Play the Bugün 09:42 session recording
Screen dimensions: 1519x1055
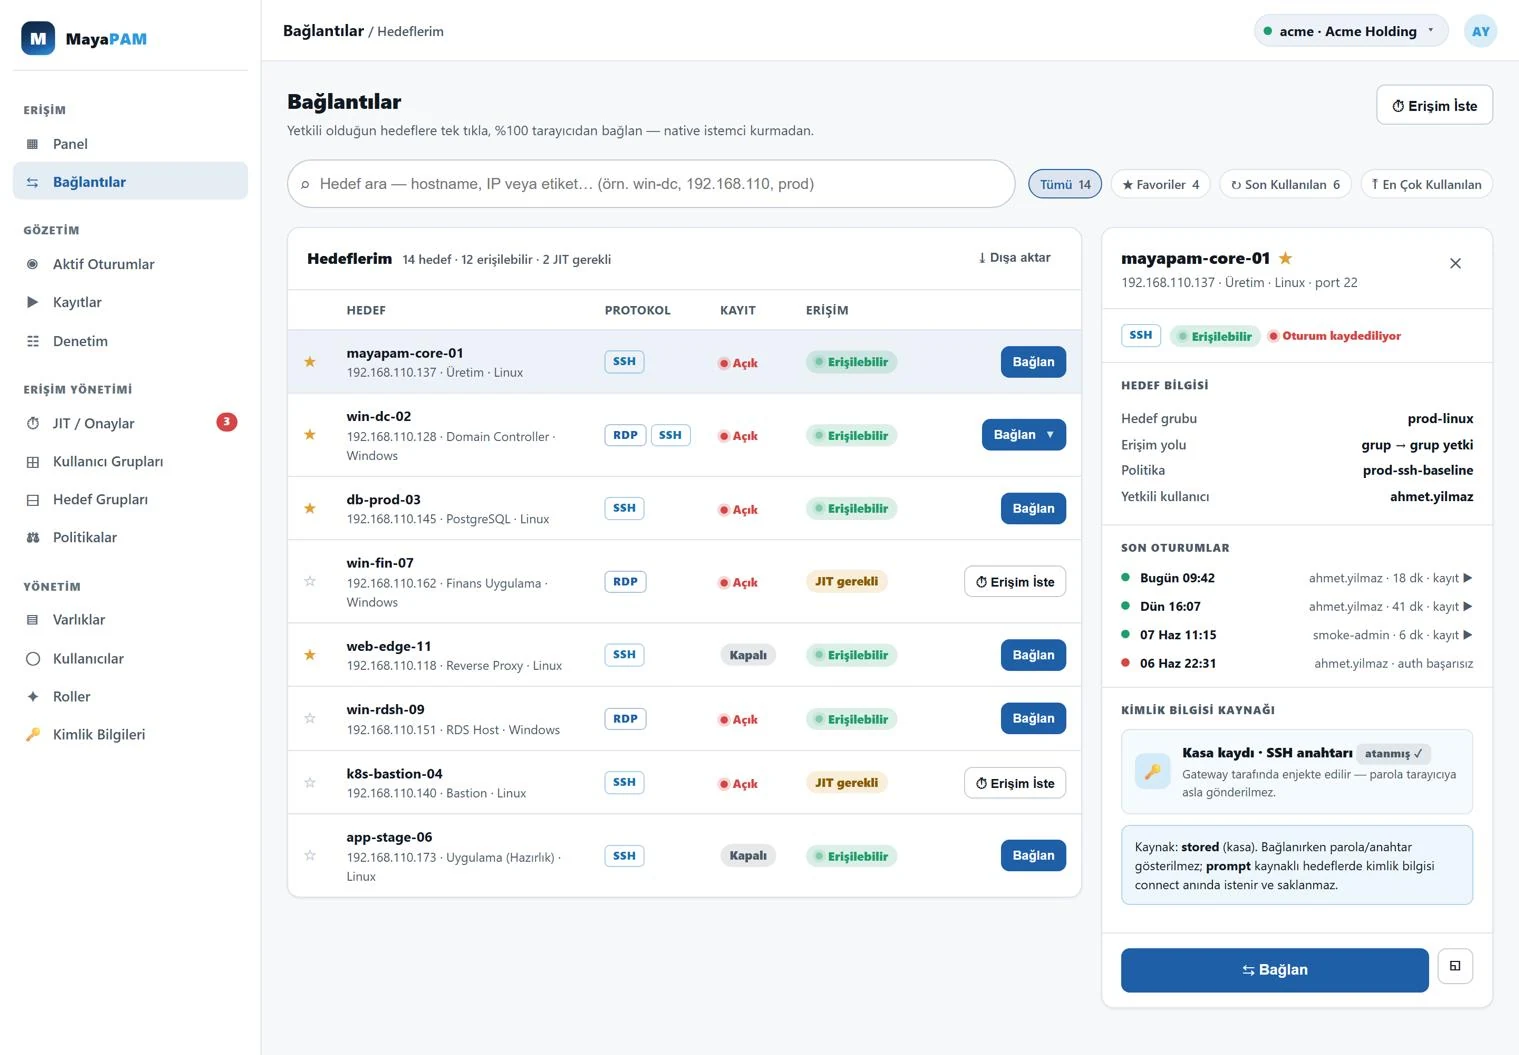coord(1468,578)
